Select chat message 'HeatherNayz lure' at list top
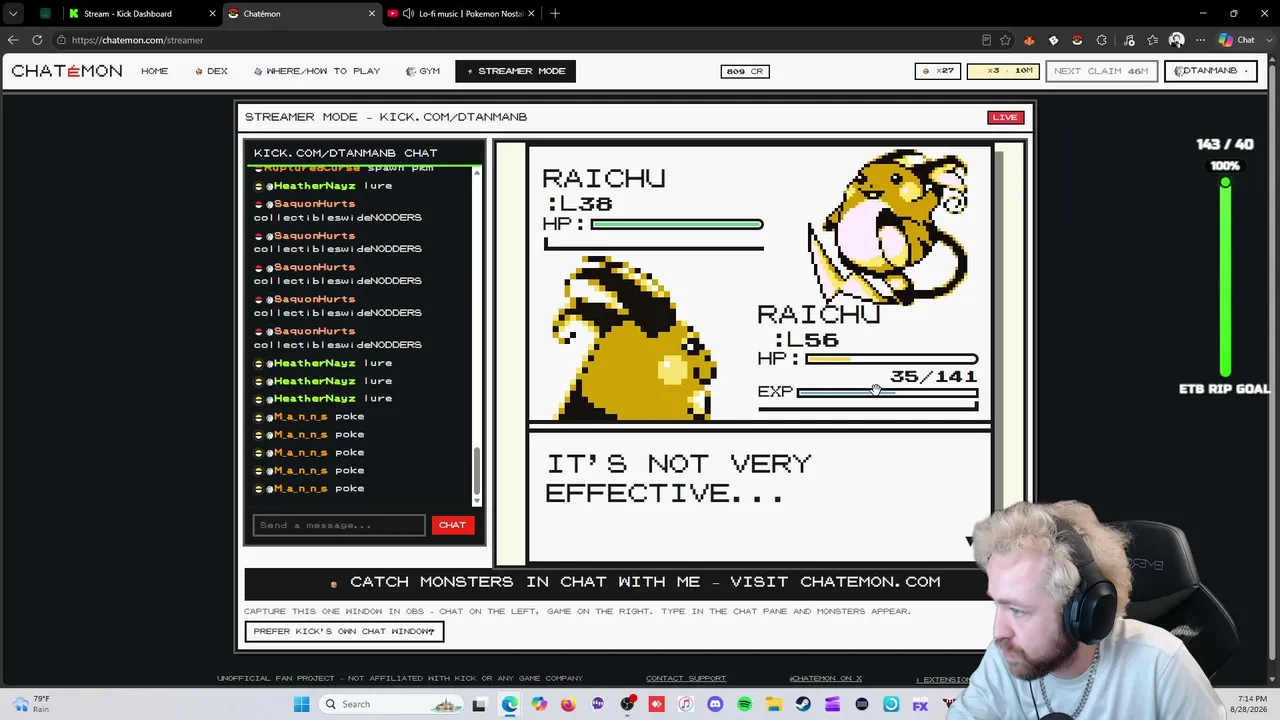The height and width of the screenshot is (720, 1280). [325, 186]
